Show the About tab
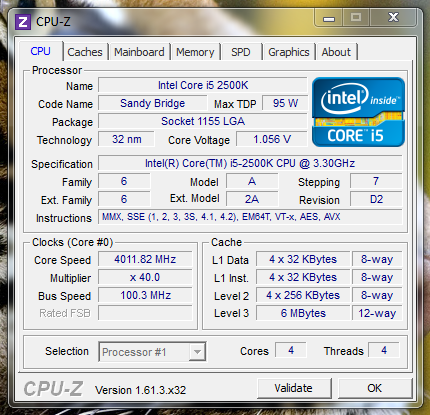The width and height of the screenshot is (430, 415). click(x=336, y=52)
